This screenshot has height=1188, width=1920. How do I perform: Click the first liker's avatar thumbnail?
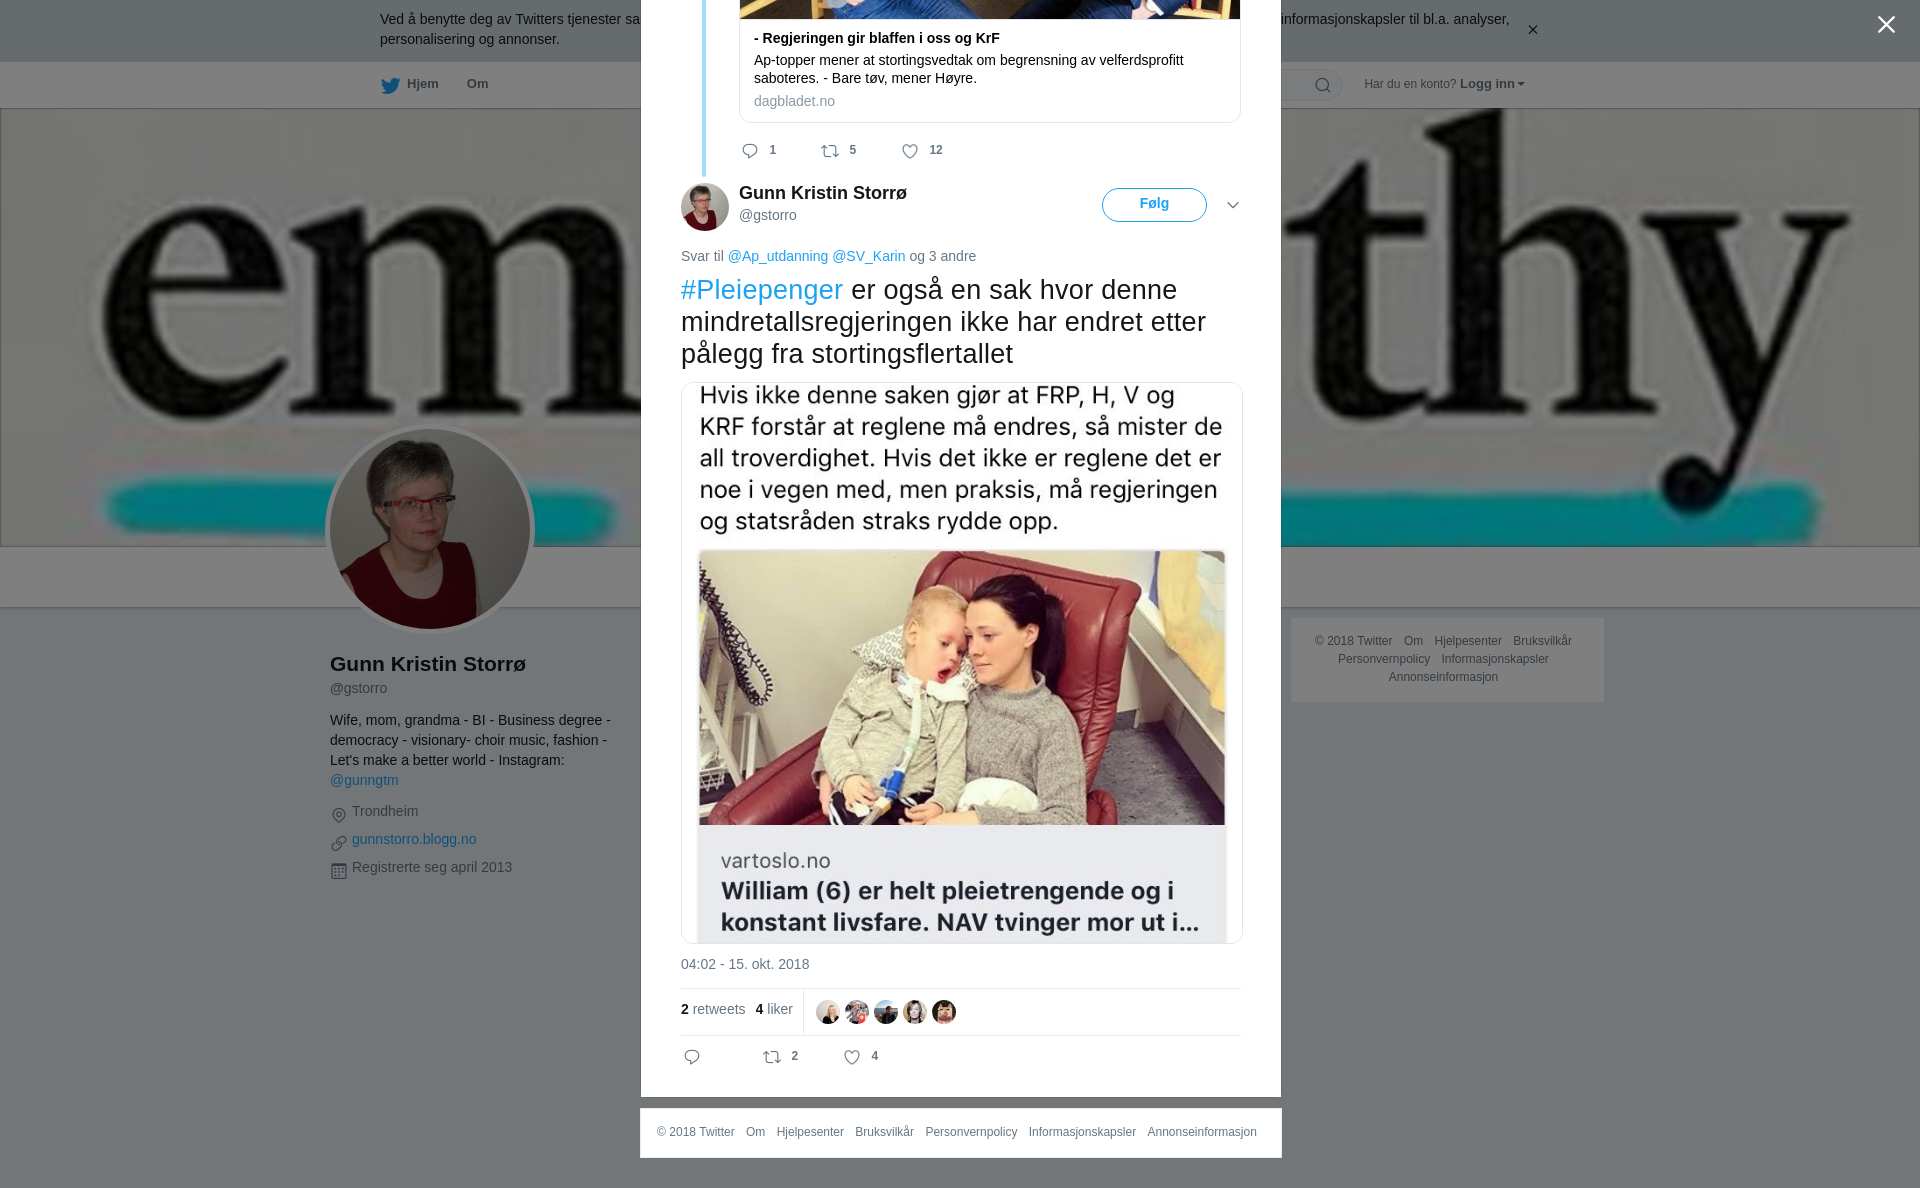coord(828,1012)
